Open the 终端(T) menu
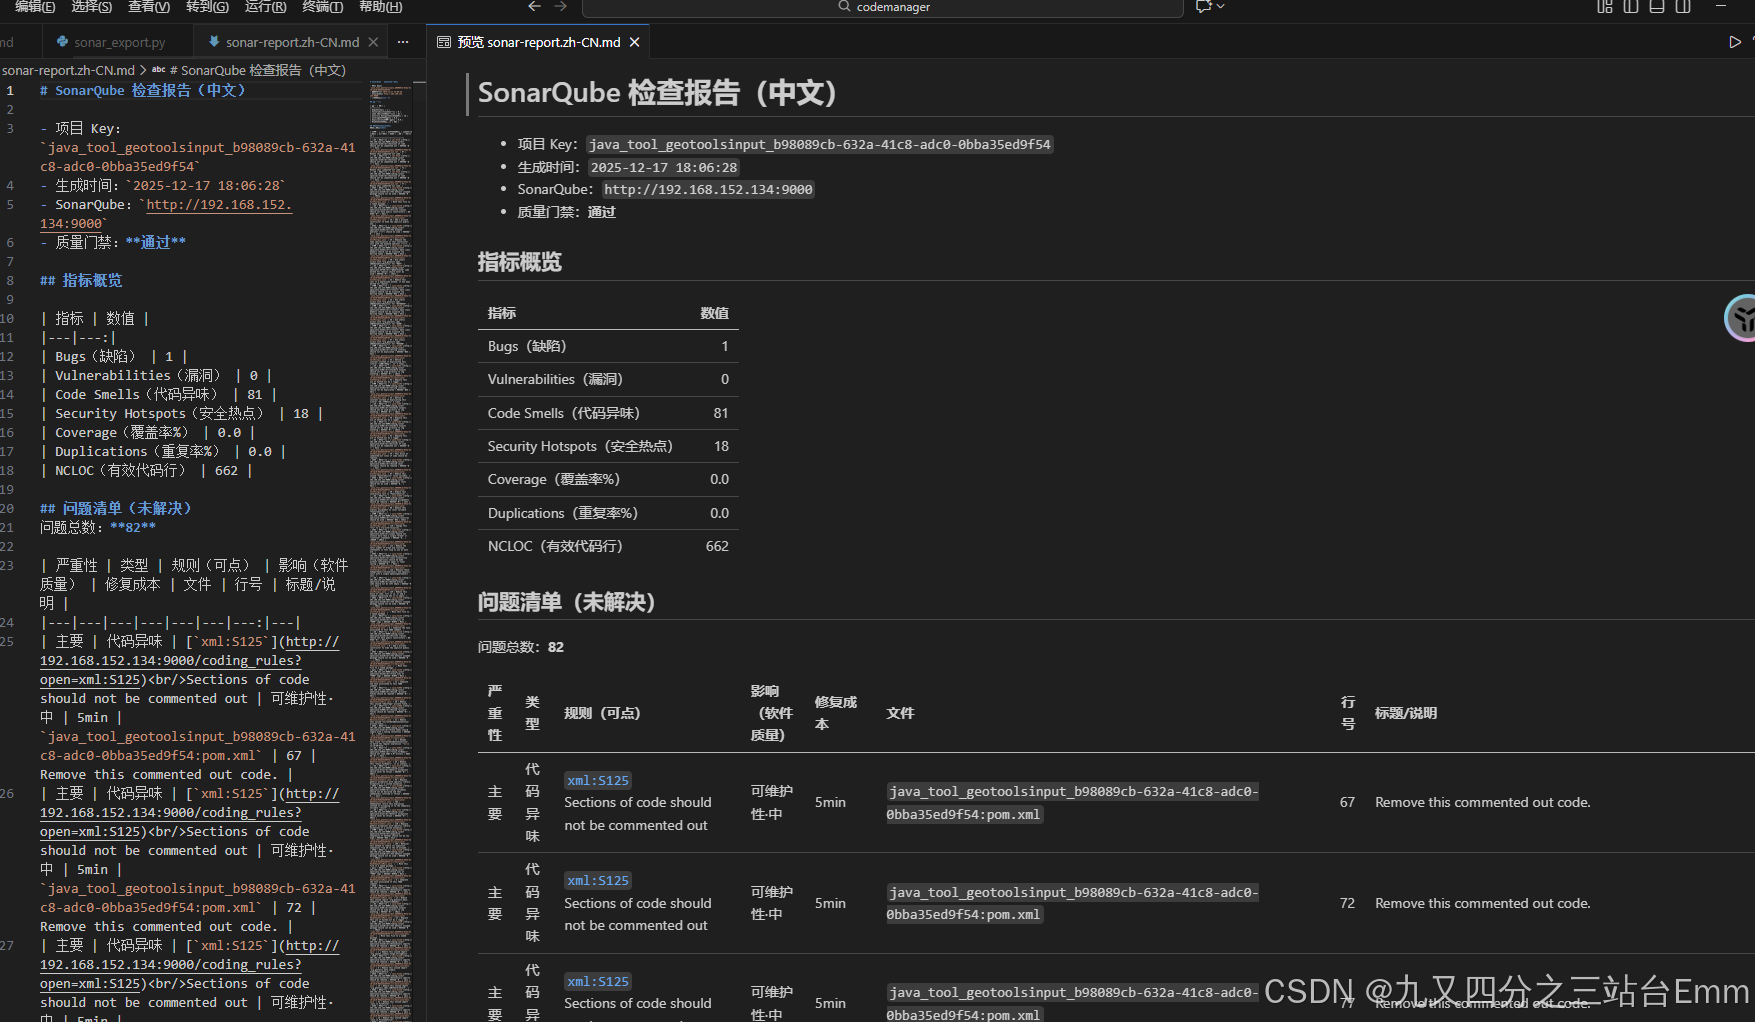Screen dimensions: 1755x1022 click(x=322, y=6)
